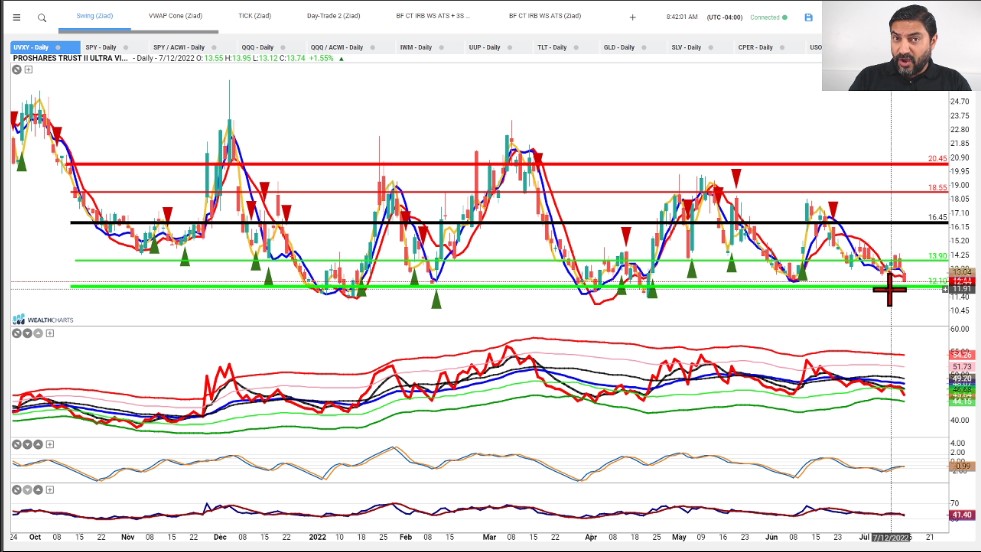The width and height of the screenshot is (981, 552).
Task: Open BF CT IRB WS ATS (Ziad) workspace
Action: (x=545, y=16)
